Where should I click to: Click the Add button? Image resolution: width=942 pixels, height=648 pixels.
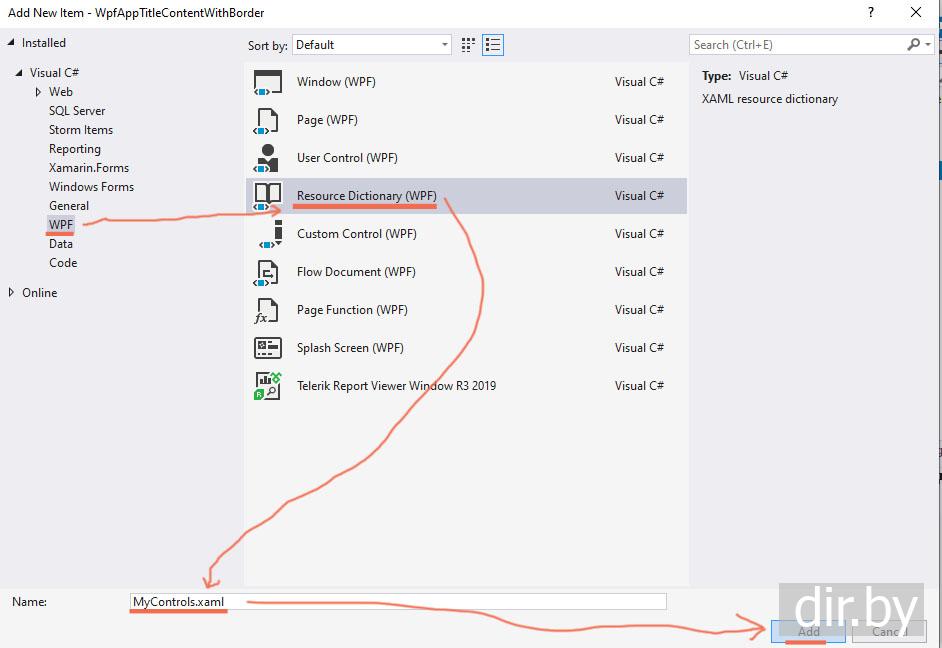(x=808, y=631)
